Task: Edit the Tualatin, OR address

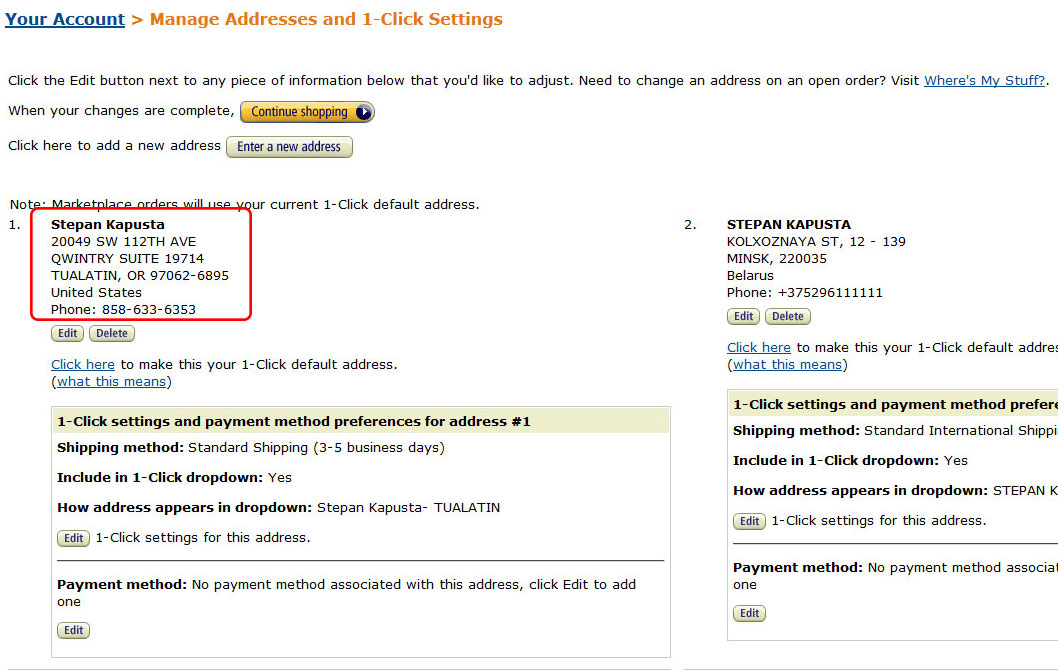Action: point(68,334)
